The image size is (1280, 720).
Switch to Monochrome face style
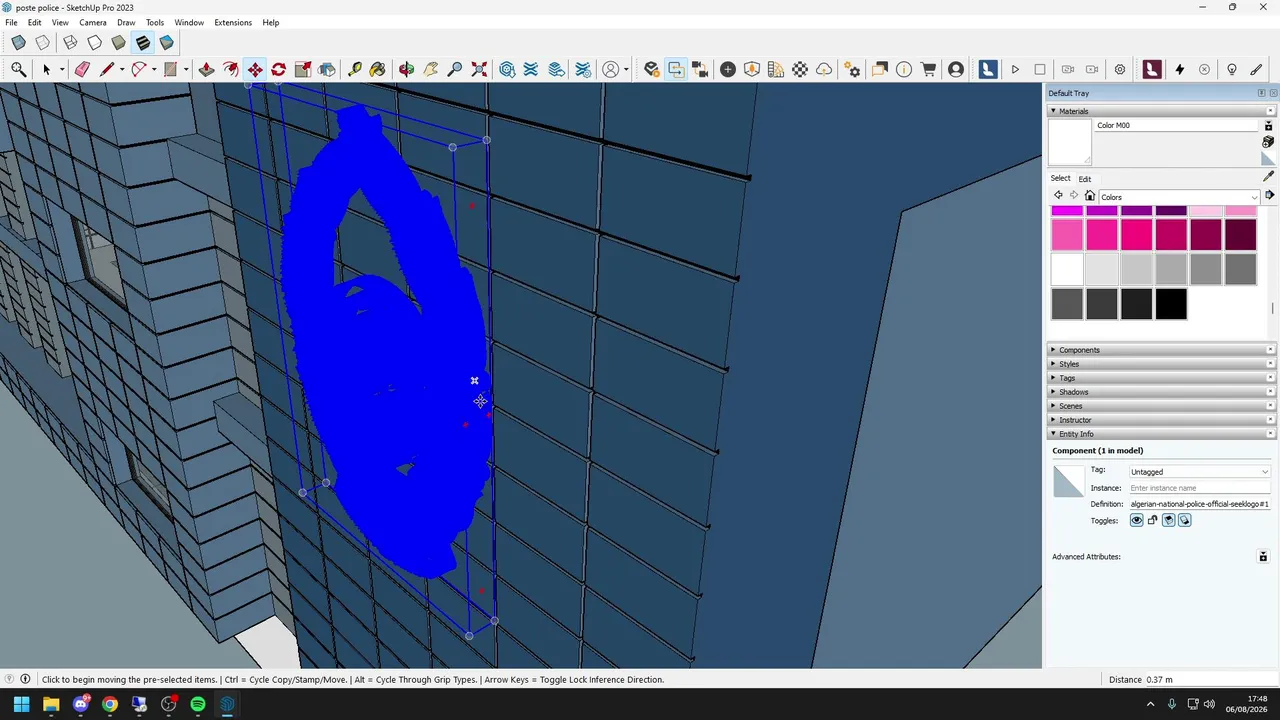click(166, 43)
